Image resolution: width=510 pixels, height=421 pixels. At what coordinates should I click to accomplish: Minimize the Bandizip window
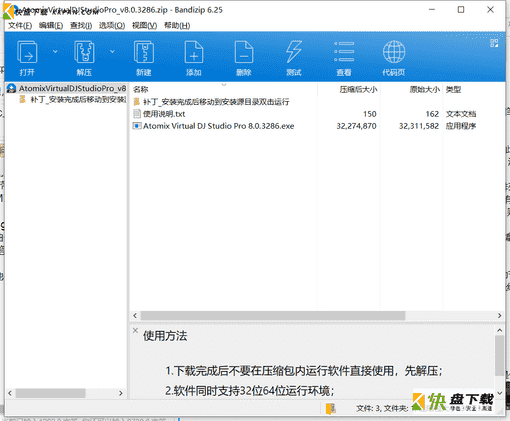432,10
